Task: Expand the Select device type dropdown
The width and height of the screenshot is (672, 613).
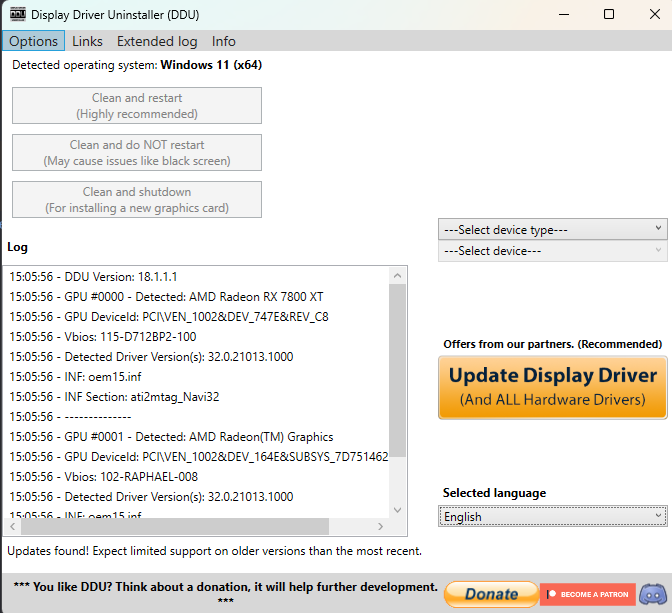Action: click(x=552, y=229)
